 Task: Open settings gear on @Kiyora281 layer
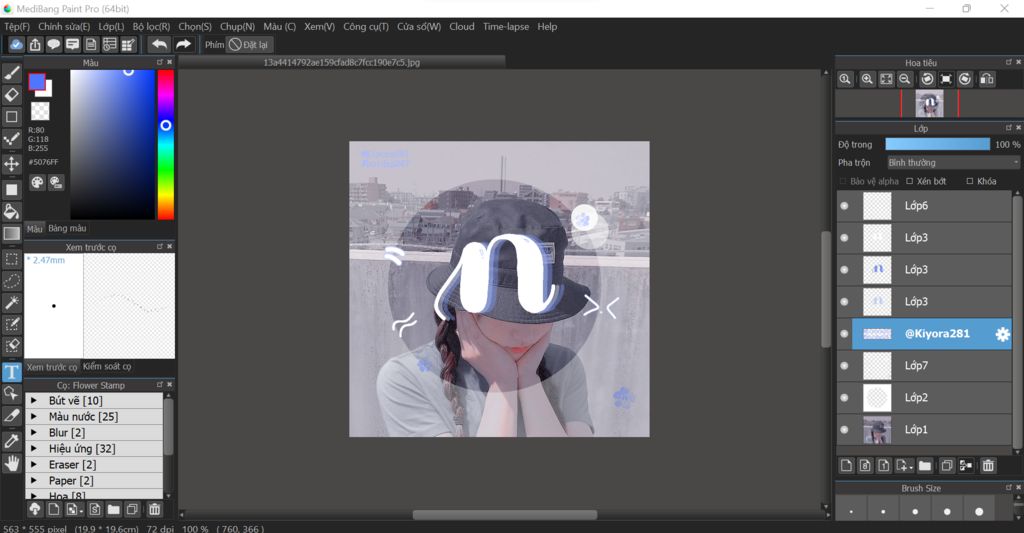coord(1002,334)
